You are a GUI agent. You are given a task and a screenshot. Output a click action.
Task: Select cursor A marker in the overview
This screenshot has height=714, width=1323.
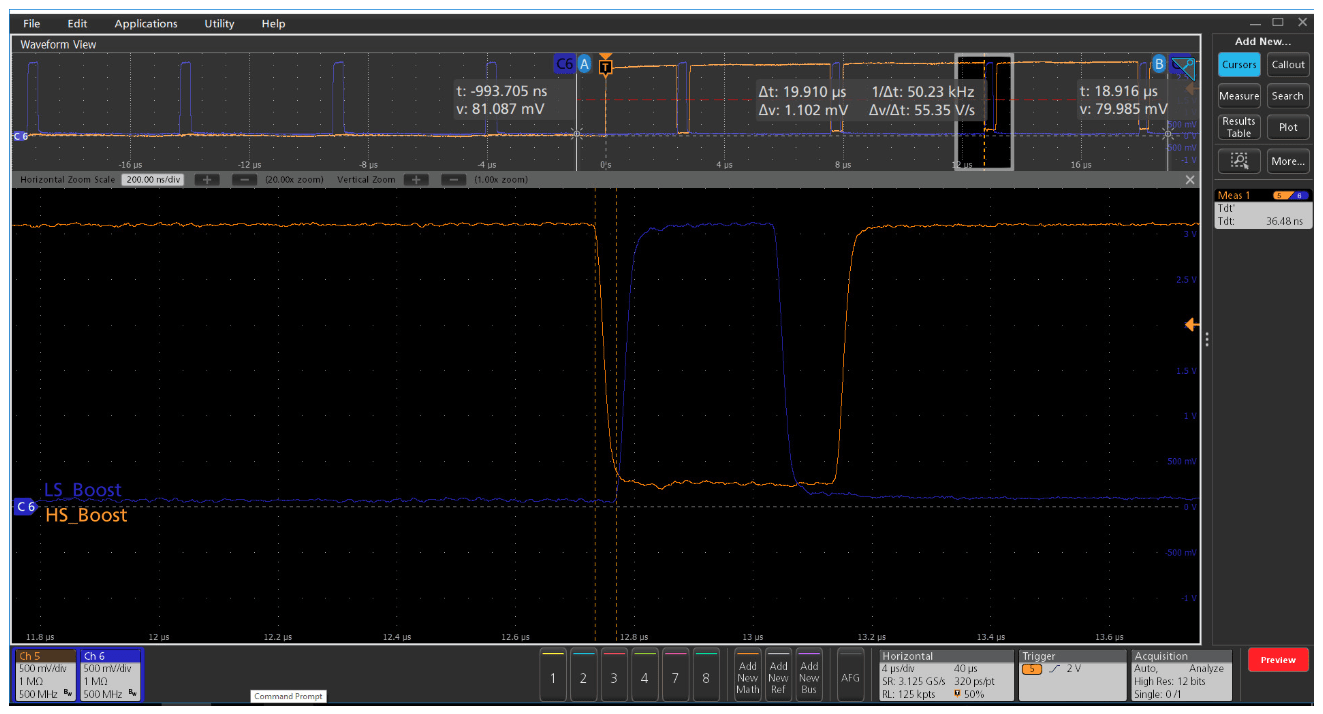(585, 64)
